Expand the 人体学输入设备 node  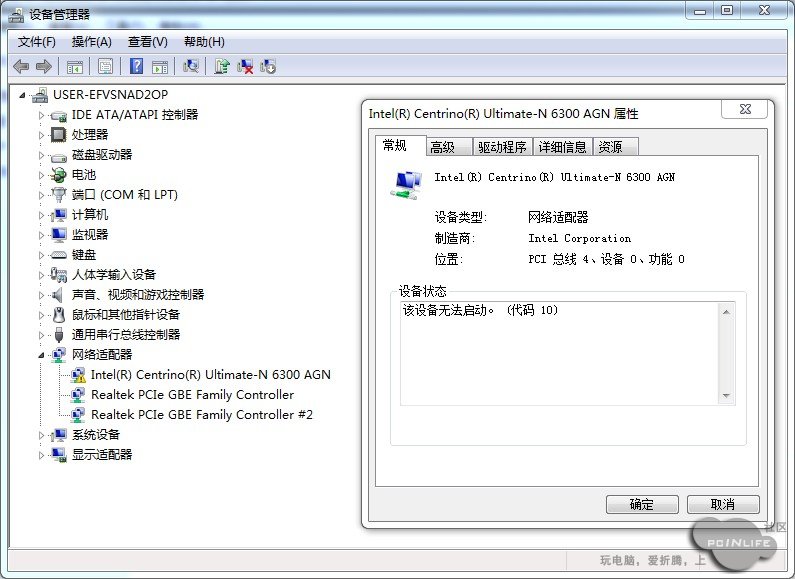[42, 275]
